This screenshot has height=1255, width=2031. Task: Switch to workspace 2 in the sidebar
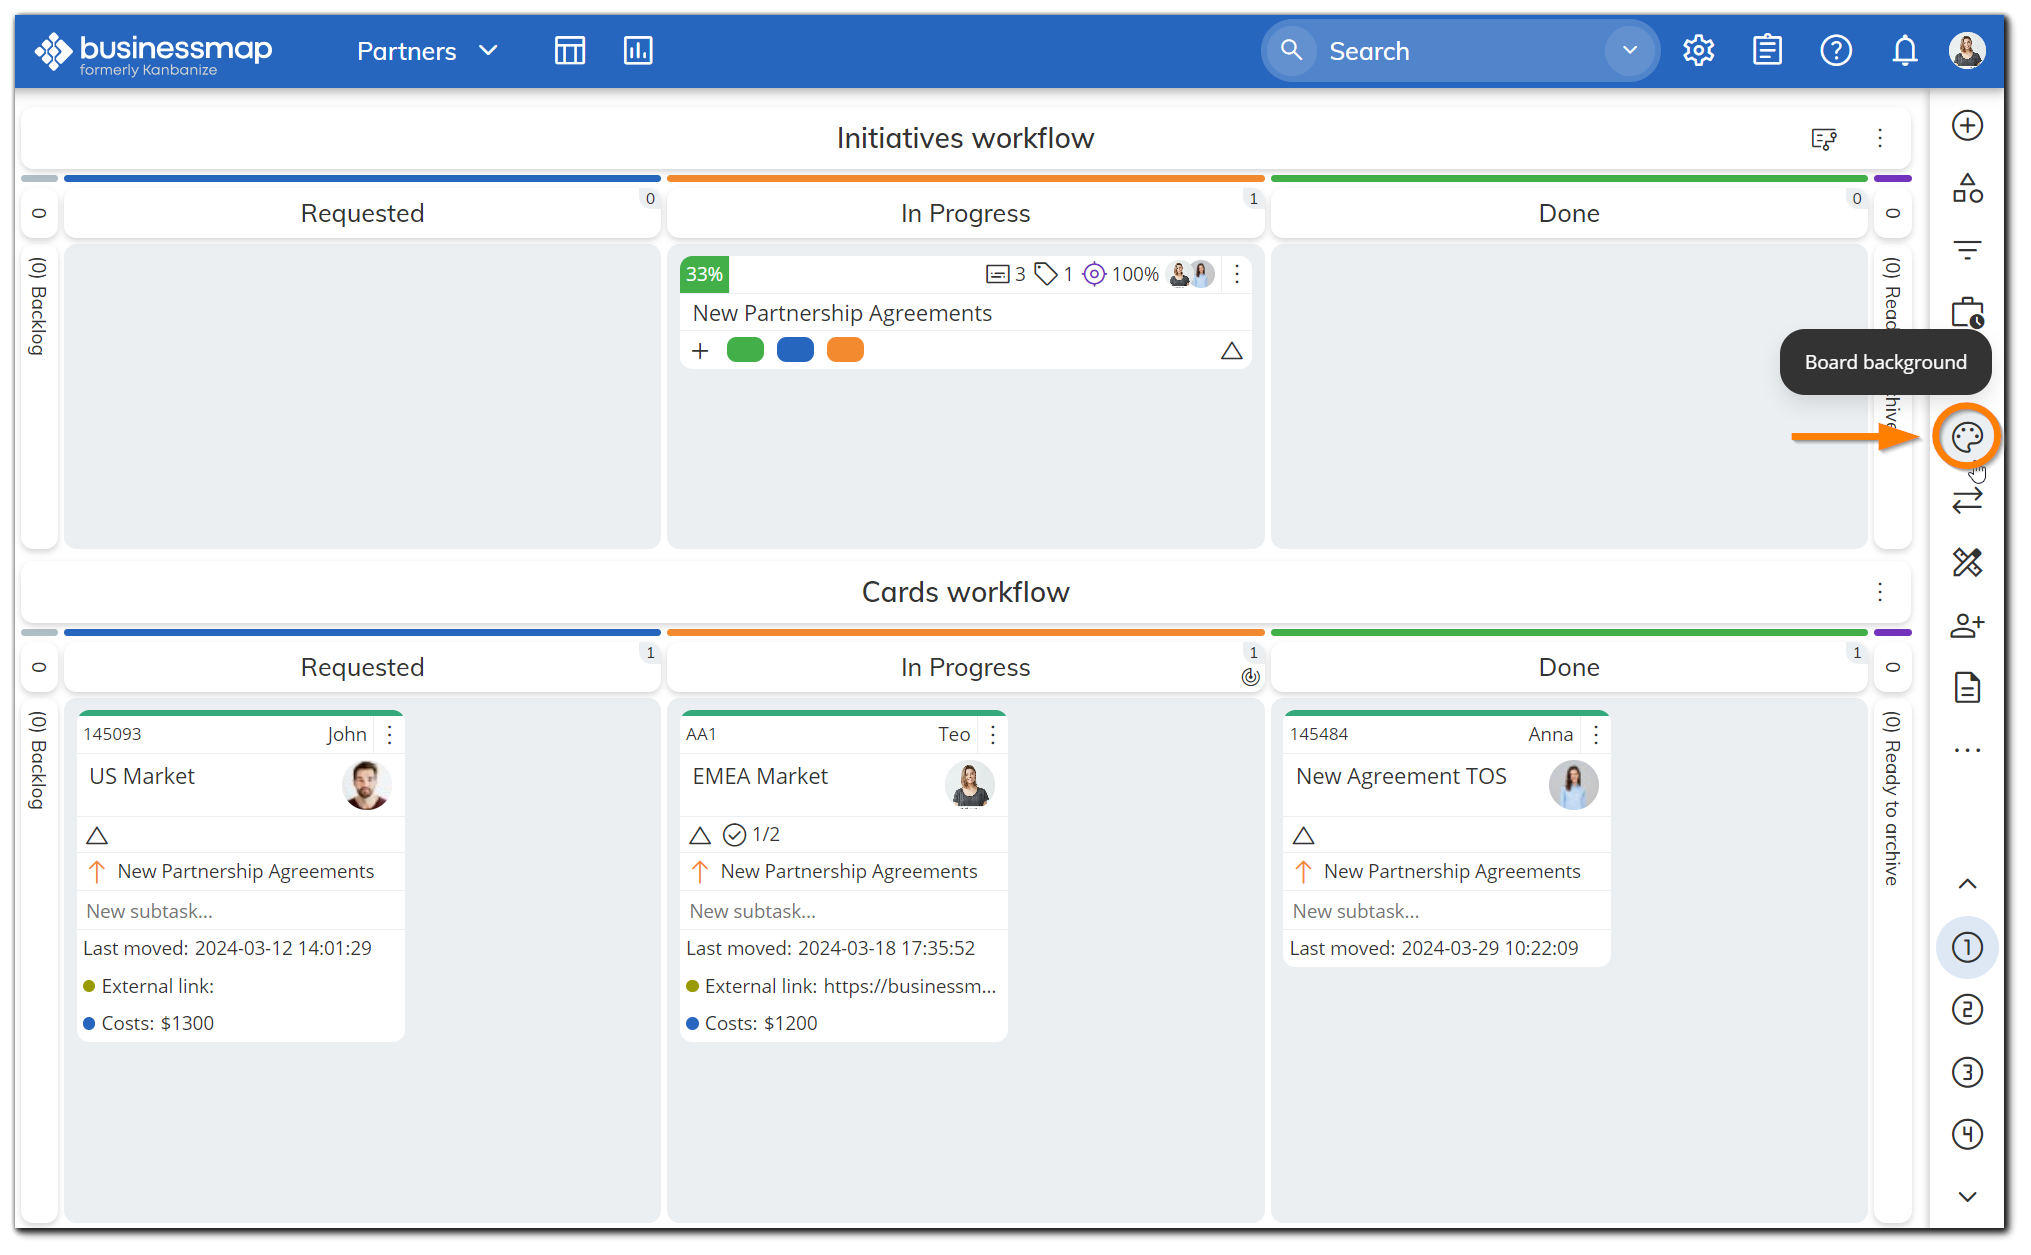click(1966, 1009)
